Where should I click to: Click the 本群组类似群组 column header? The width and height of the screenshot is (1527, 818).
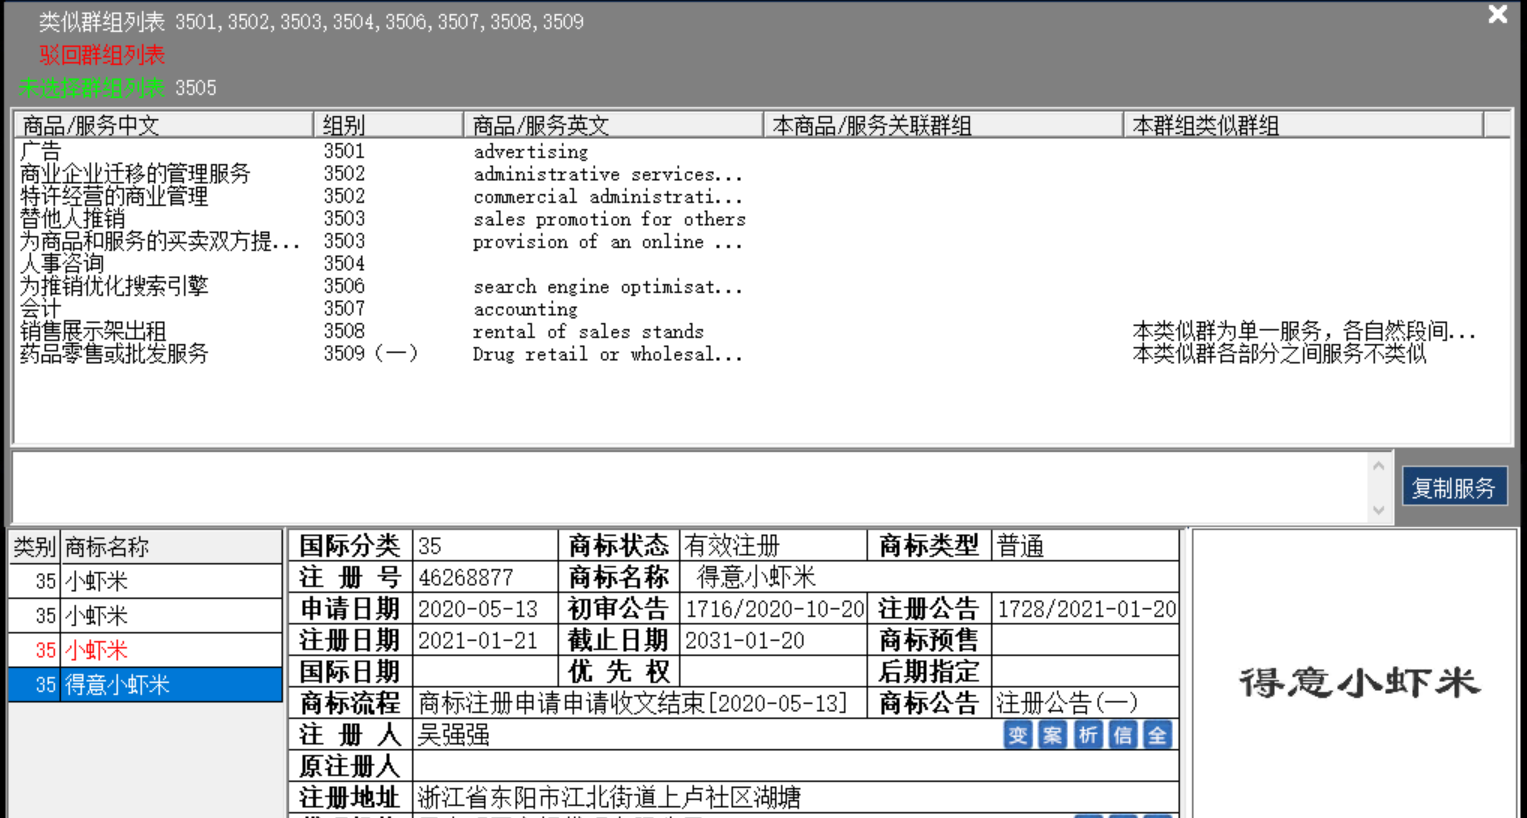coord(1303,125)
